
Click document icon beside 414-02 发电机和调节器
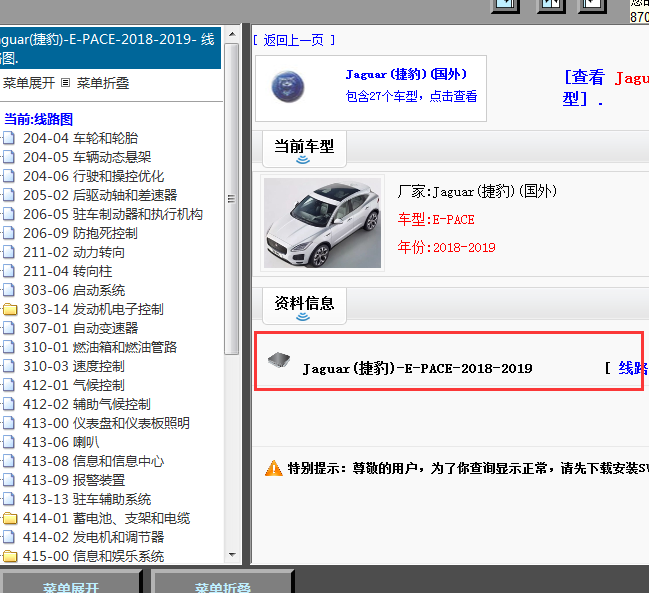click(9, 537)
